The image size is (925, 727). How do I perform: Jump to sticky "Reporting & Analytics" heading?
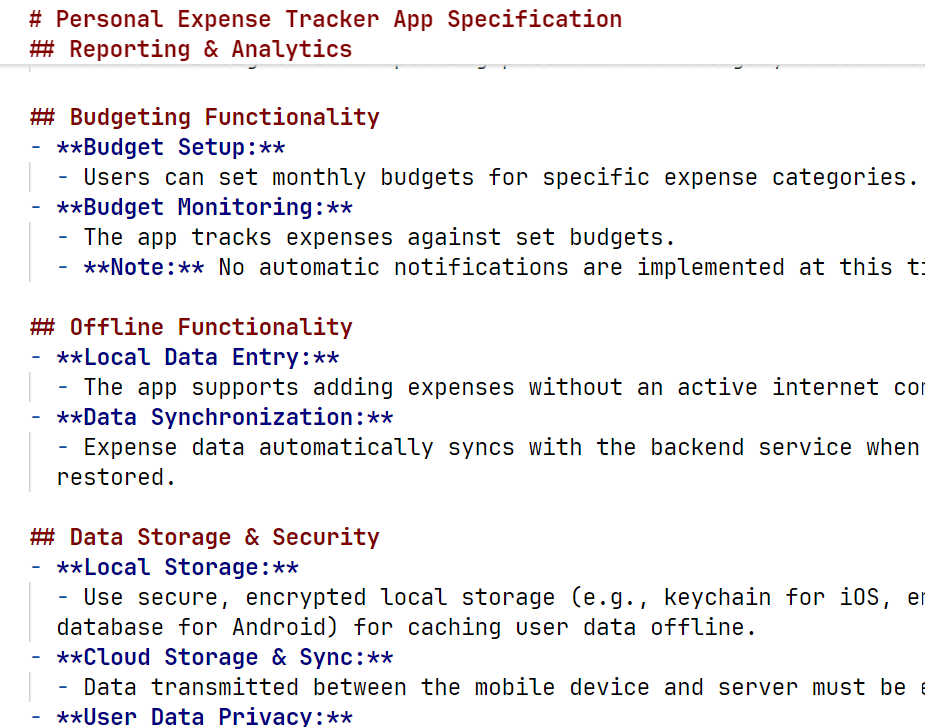pyautogui.click(x=210, y=49)
